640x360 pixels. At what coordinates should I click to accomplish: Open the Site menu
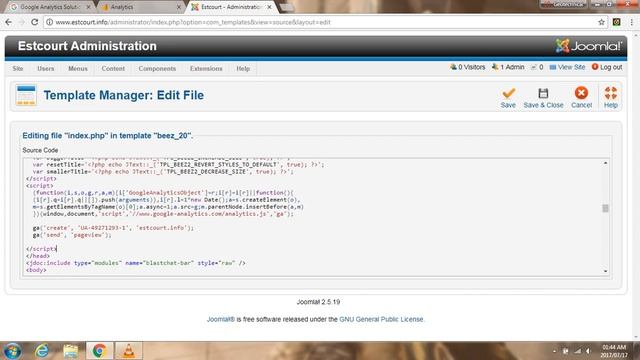point(18,69)
